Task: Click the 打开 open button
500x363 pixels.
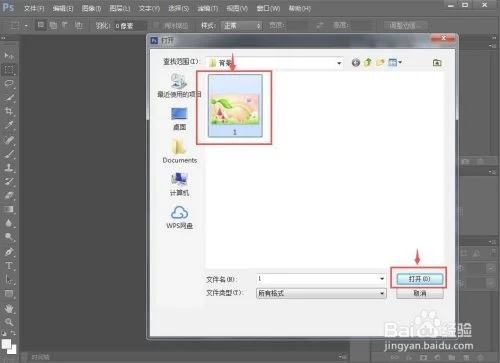Action: [x=420, y=279]
